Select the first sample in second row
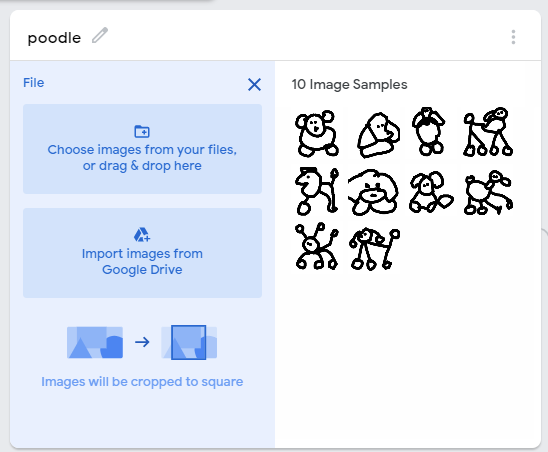This screenshot has width=548, height=452. [317, 190]
